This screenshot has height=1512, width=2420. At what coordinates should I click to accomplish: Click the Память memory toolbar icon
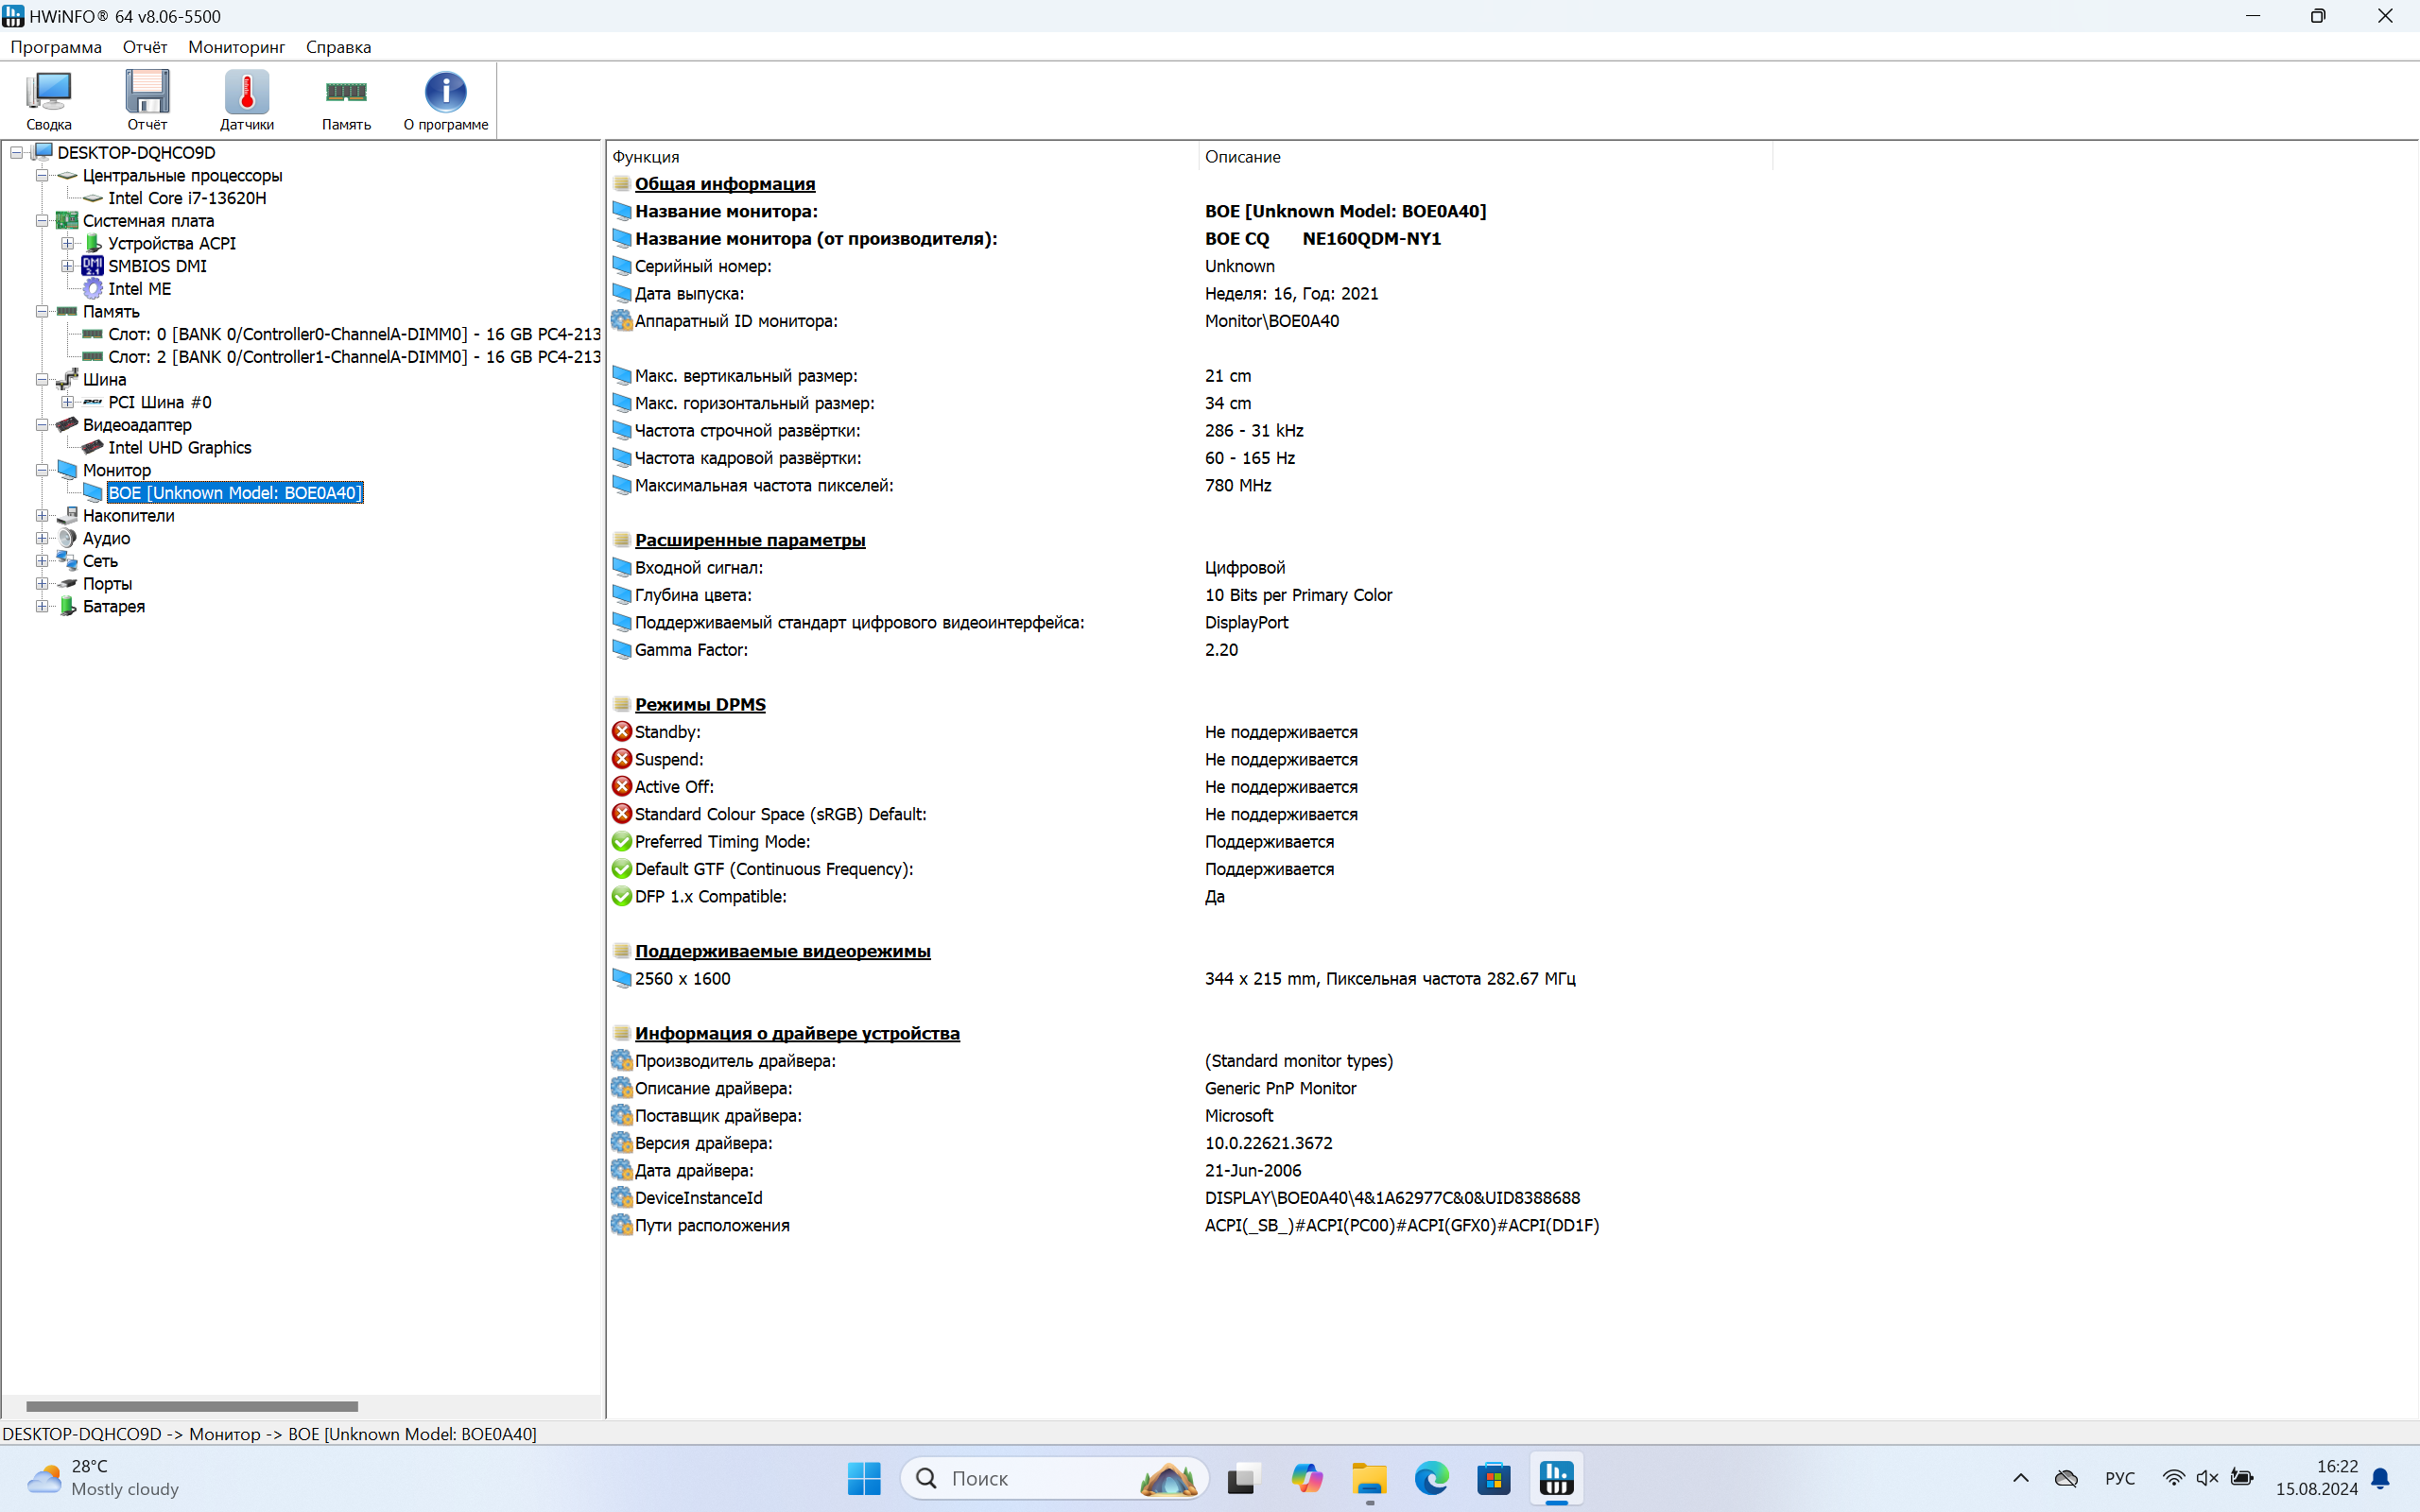(346, 99)
